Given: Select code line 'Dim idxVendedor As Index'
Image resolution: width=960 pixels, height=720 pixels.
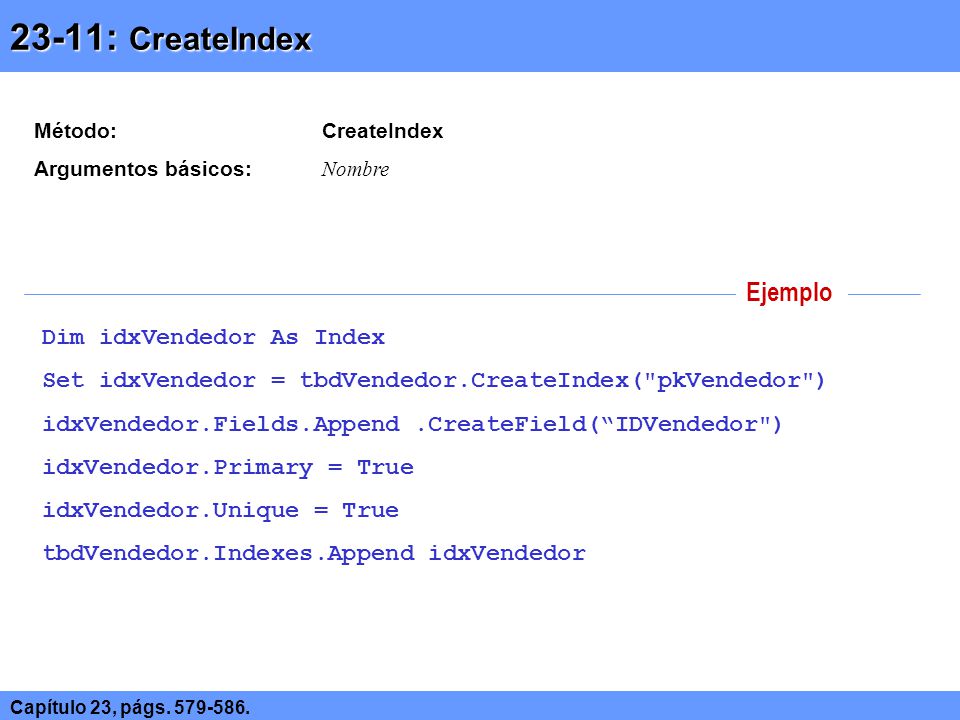Looking at the screenshot, I should tap(213, 337).
